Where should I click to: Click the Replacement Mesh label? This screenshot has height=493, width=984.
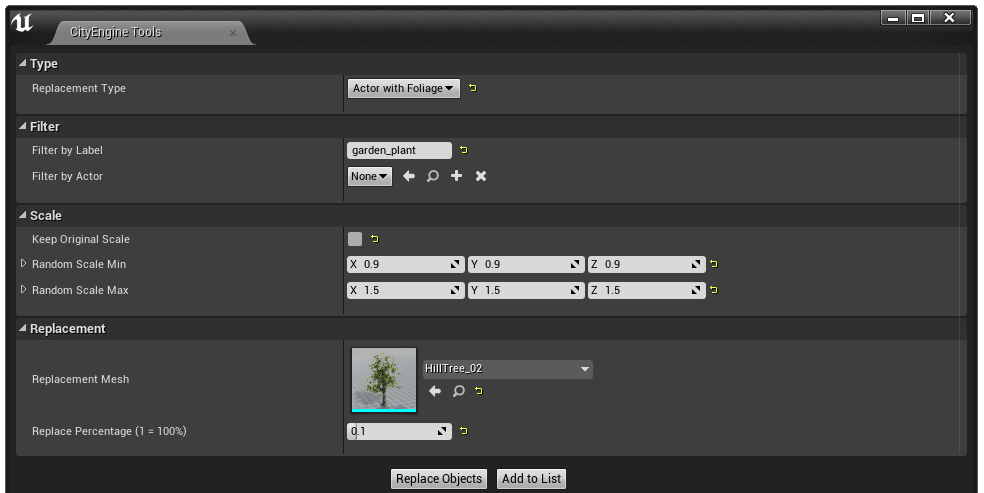point(80,379)
